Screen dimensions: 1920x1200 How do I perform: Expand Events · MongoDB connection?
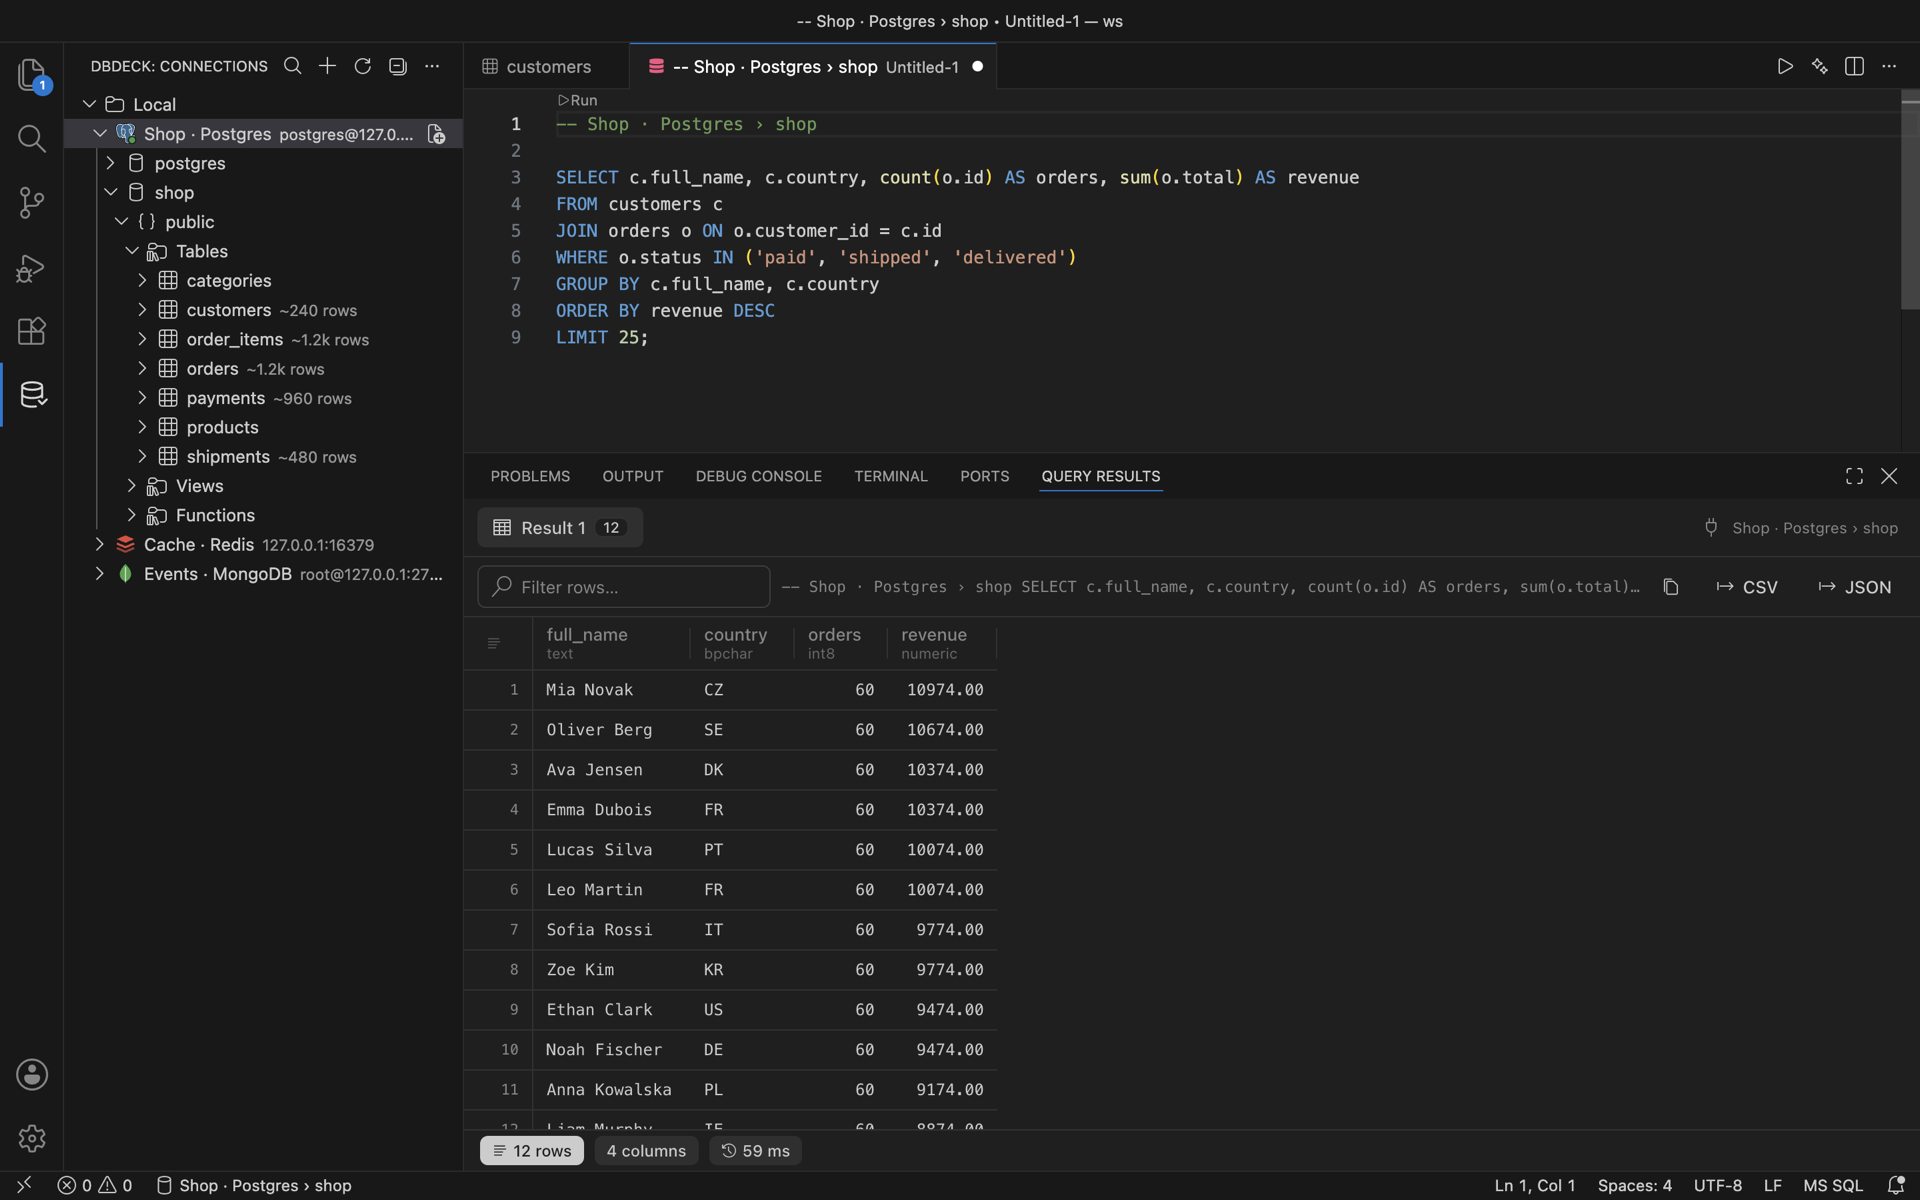point(100,574)
